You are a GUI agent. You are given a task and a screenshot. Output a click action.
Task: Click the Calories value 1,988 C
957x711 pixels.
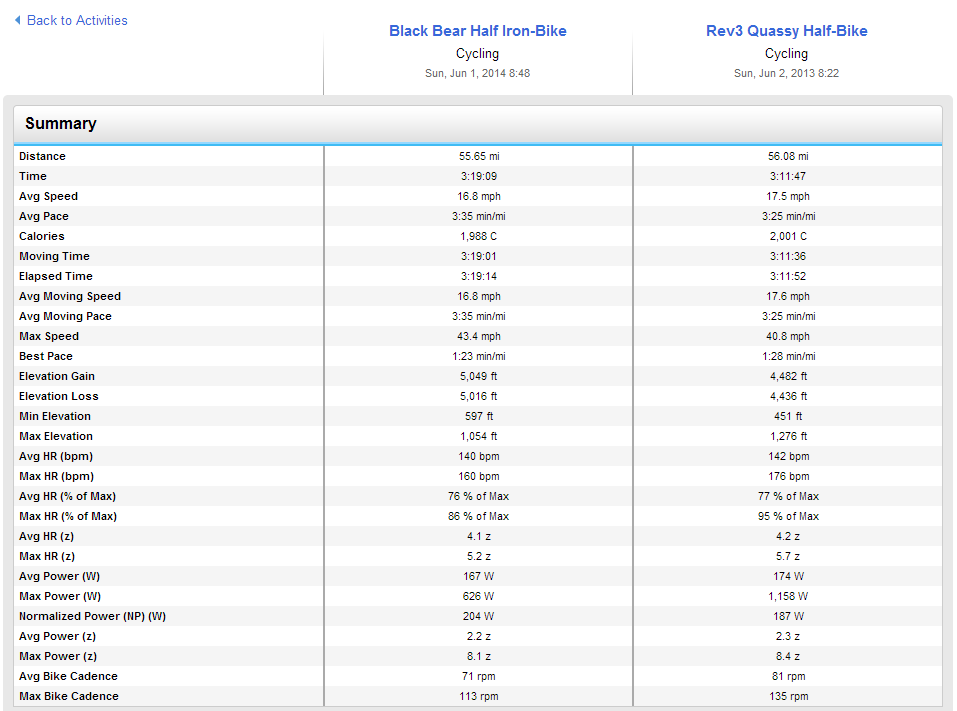tap(478, 236)
